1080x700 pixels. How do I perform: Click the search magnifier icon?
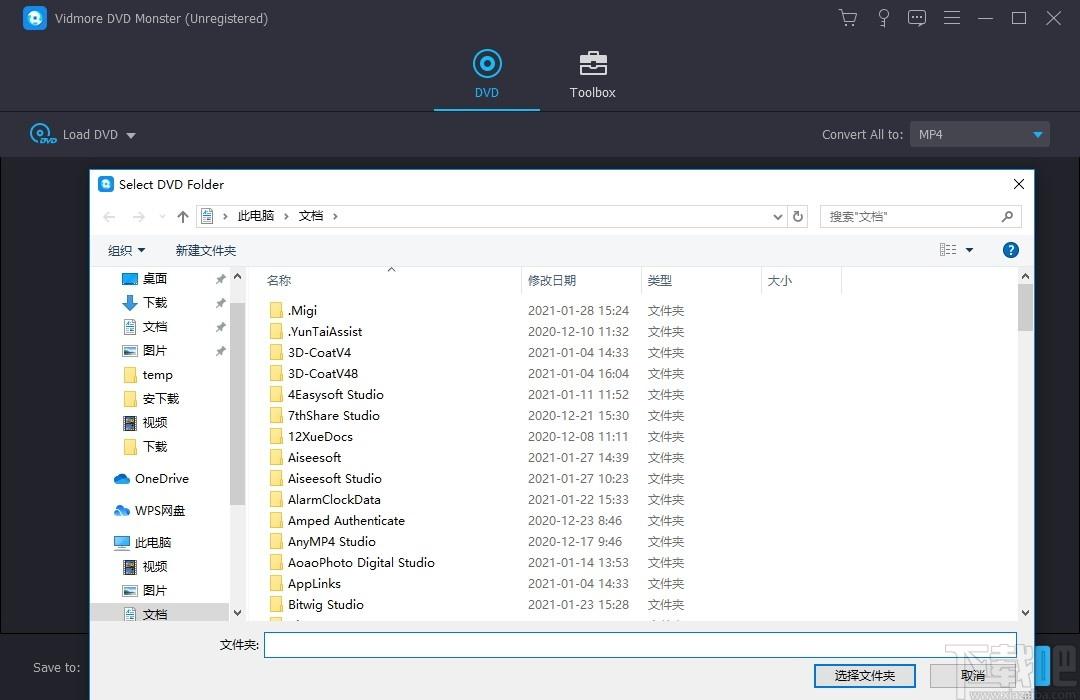point(1008,216)
